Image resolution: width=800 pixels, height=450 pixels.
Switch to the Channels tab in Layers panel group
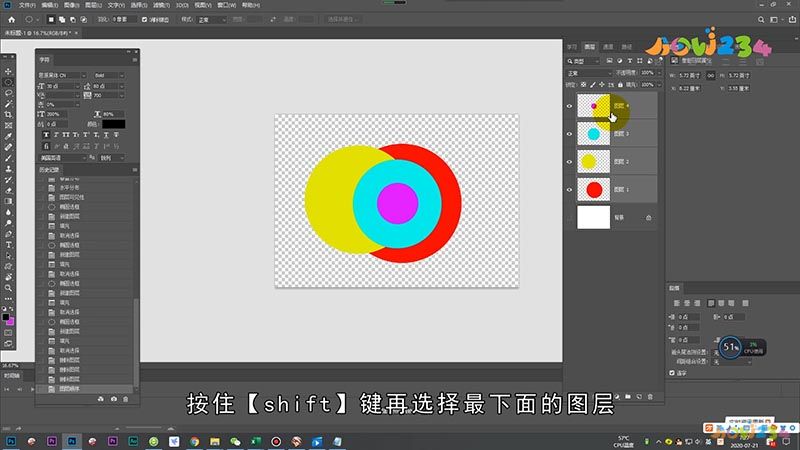pos(608,47)
